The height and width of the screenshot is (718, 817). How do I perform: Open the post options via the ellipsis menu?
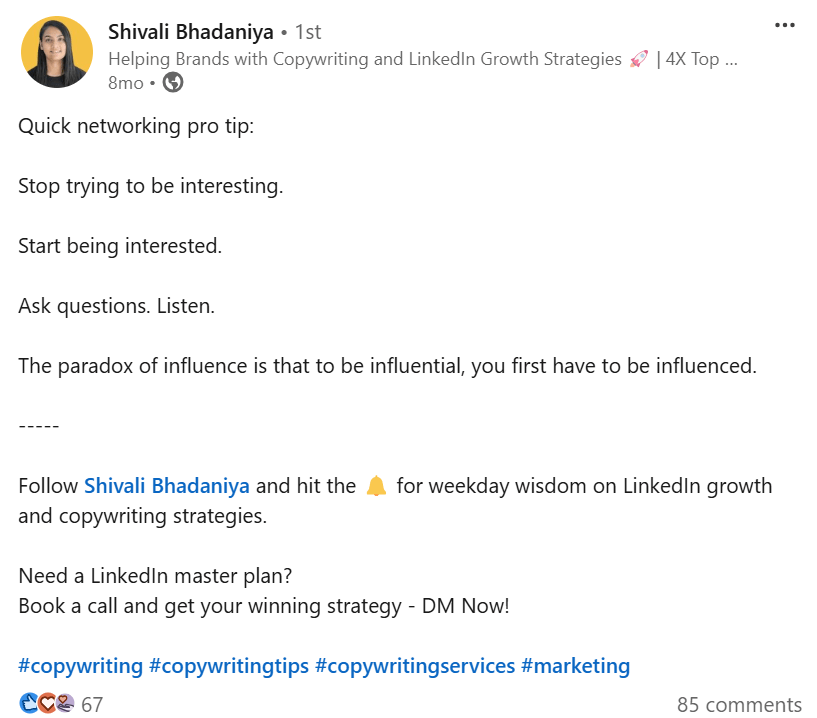tap(784, 25)
